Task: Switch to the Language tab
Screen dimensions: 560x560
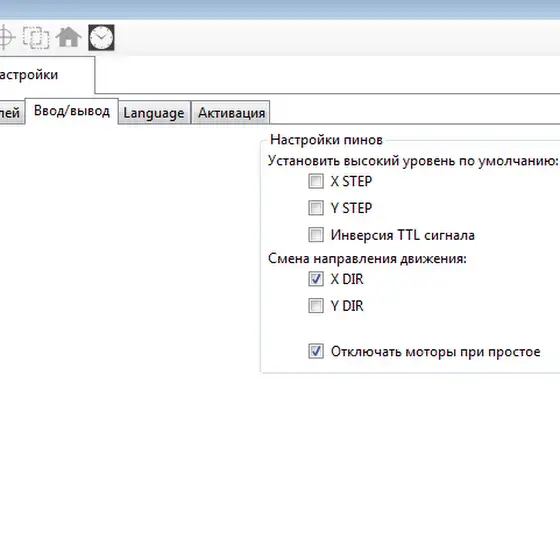Action: 154,113
